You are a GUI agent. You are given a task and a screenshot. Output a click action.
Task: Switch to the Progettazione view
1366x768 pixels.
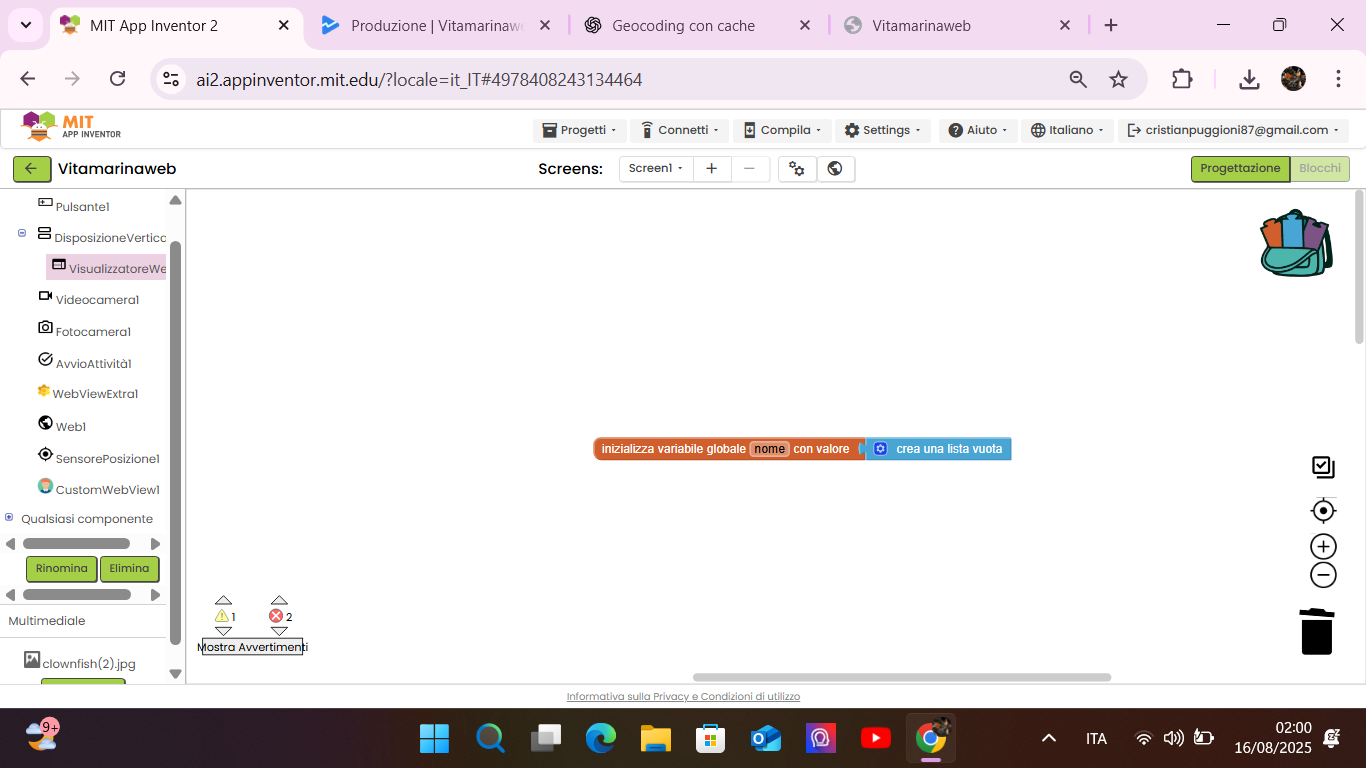(1240, 169)
